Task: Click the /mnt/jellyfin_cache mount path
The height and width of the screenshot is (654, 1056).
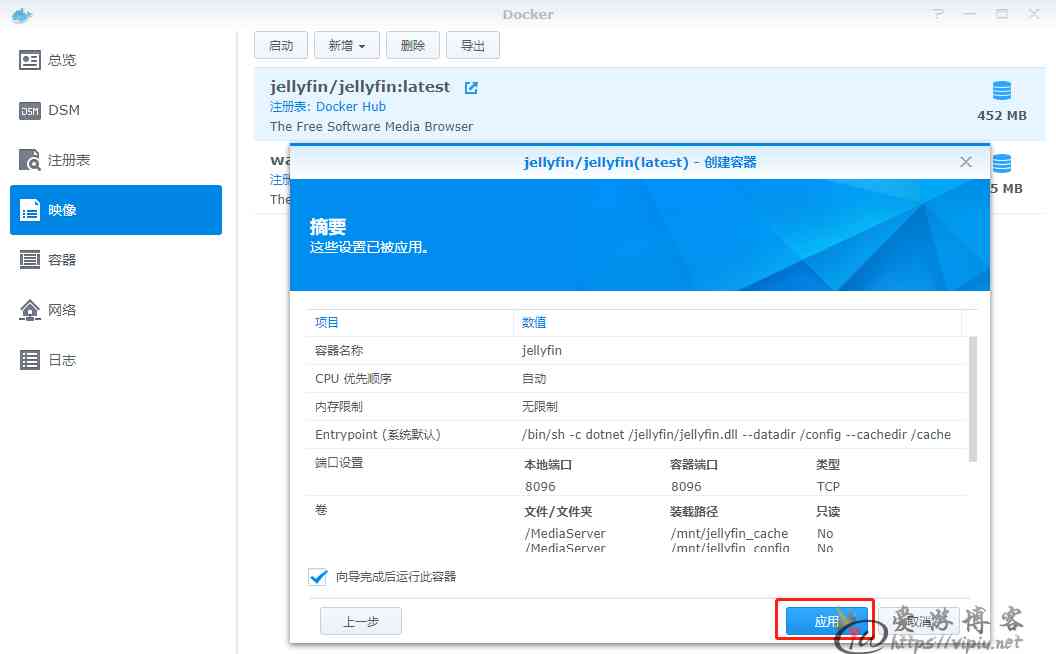Action: 729,533
